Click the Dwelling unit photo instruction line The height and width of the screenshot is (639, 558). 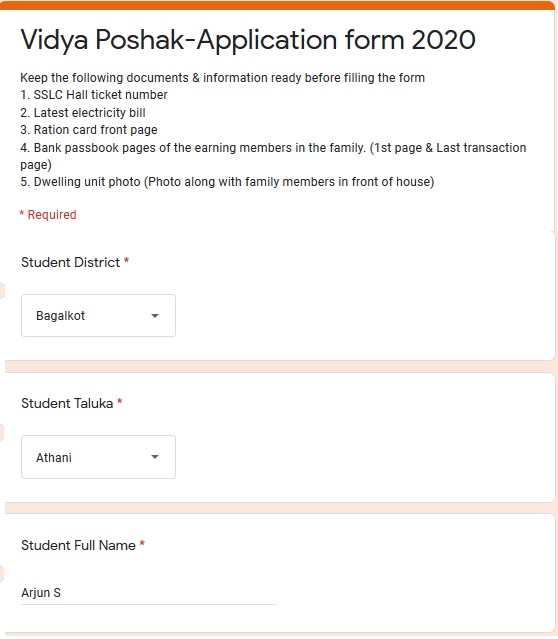pos(227,181)
